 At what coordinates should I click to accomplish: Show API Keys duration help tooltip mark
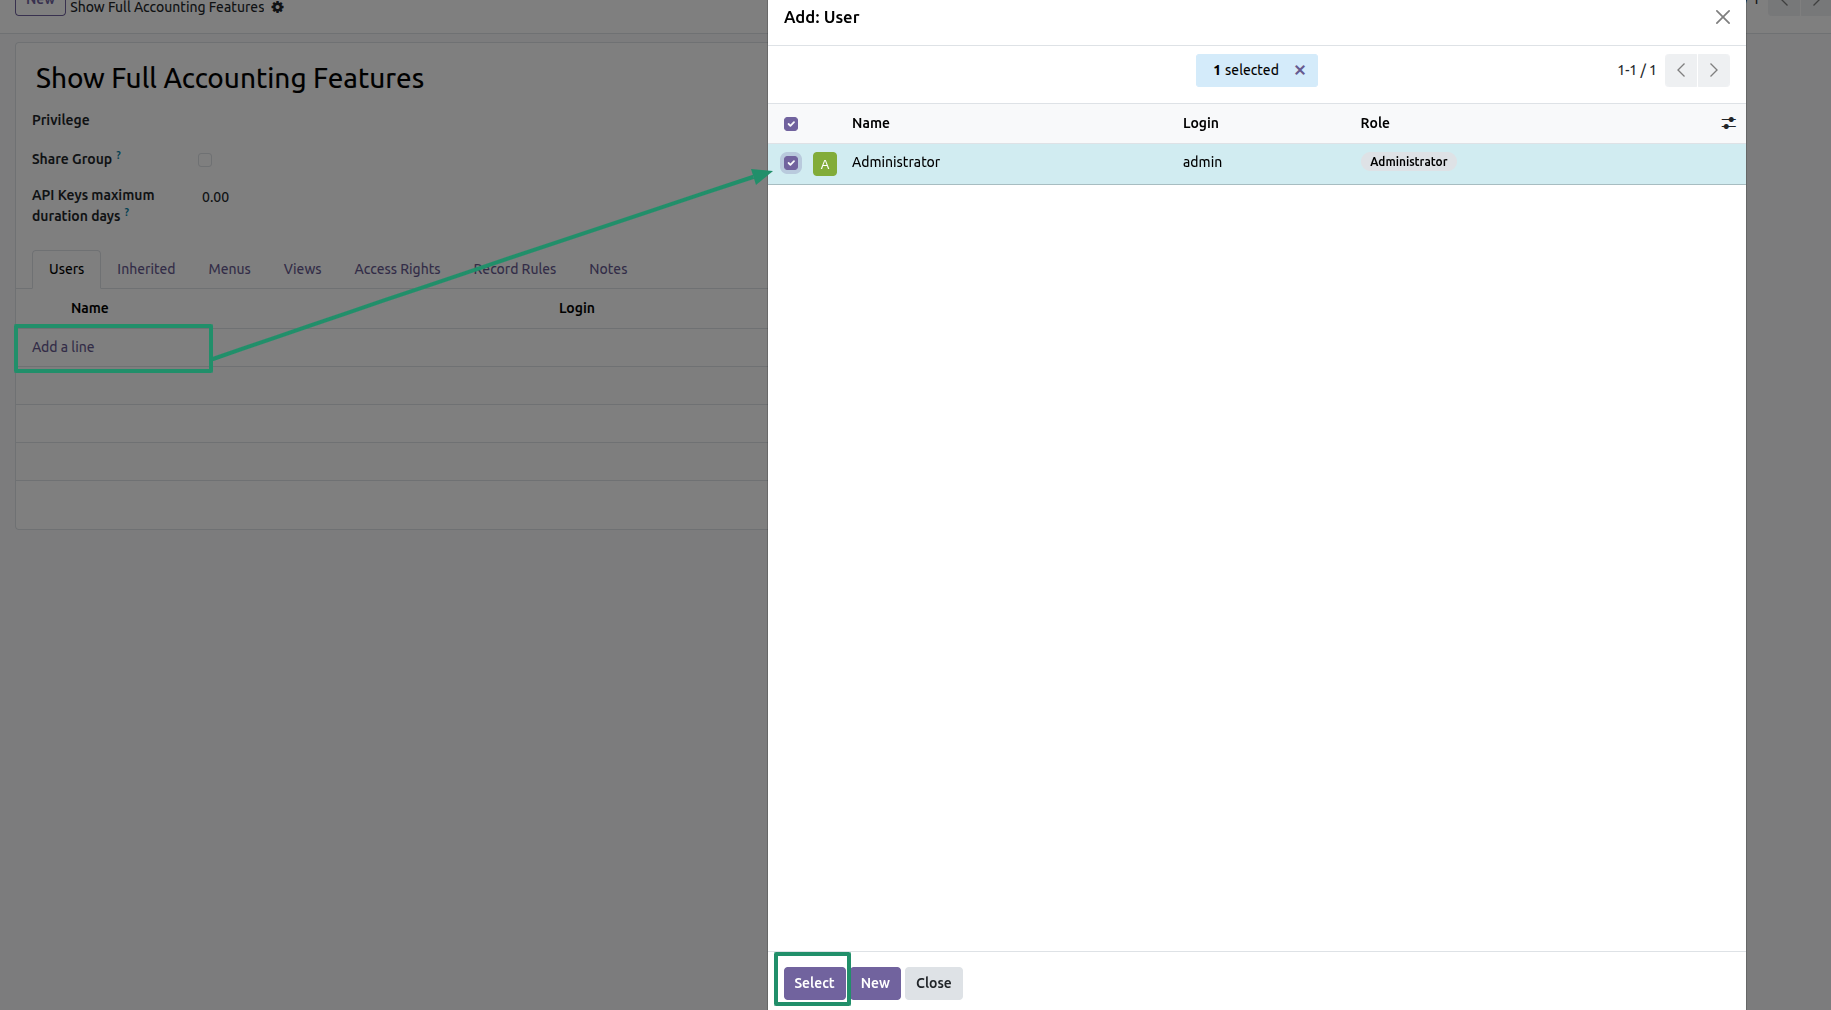click(127, 211)
